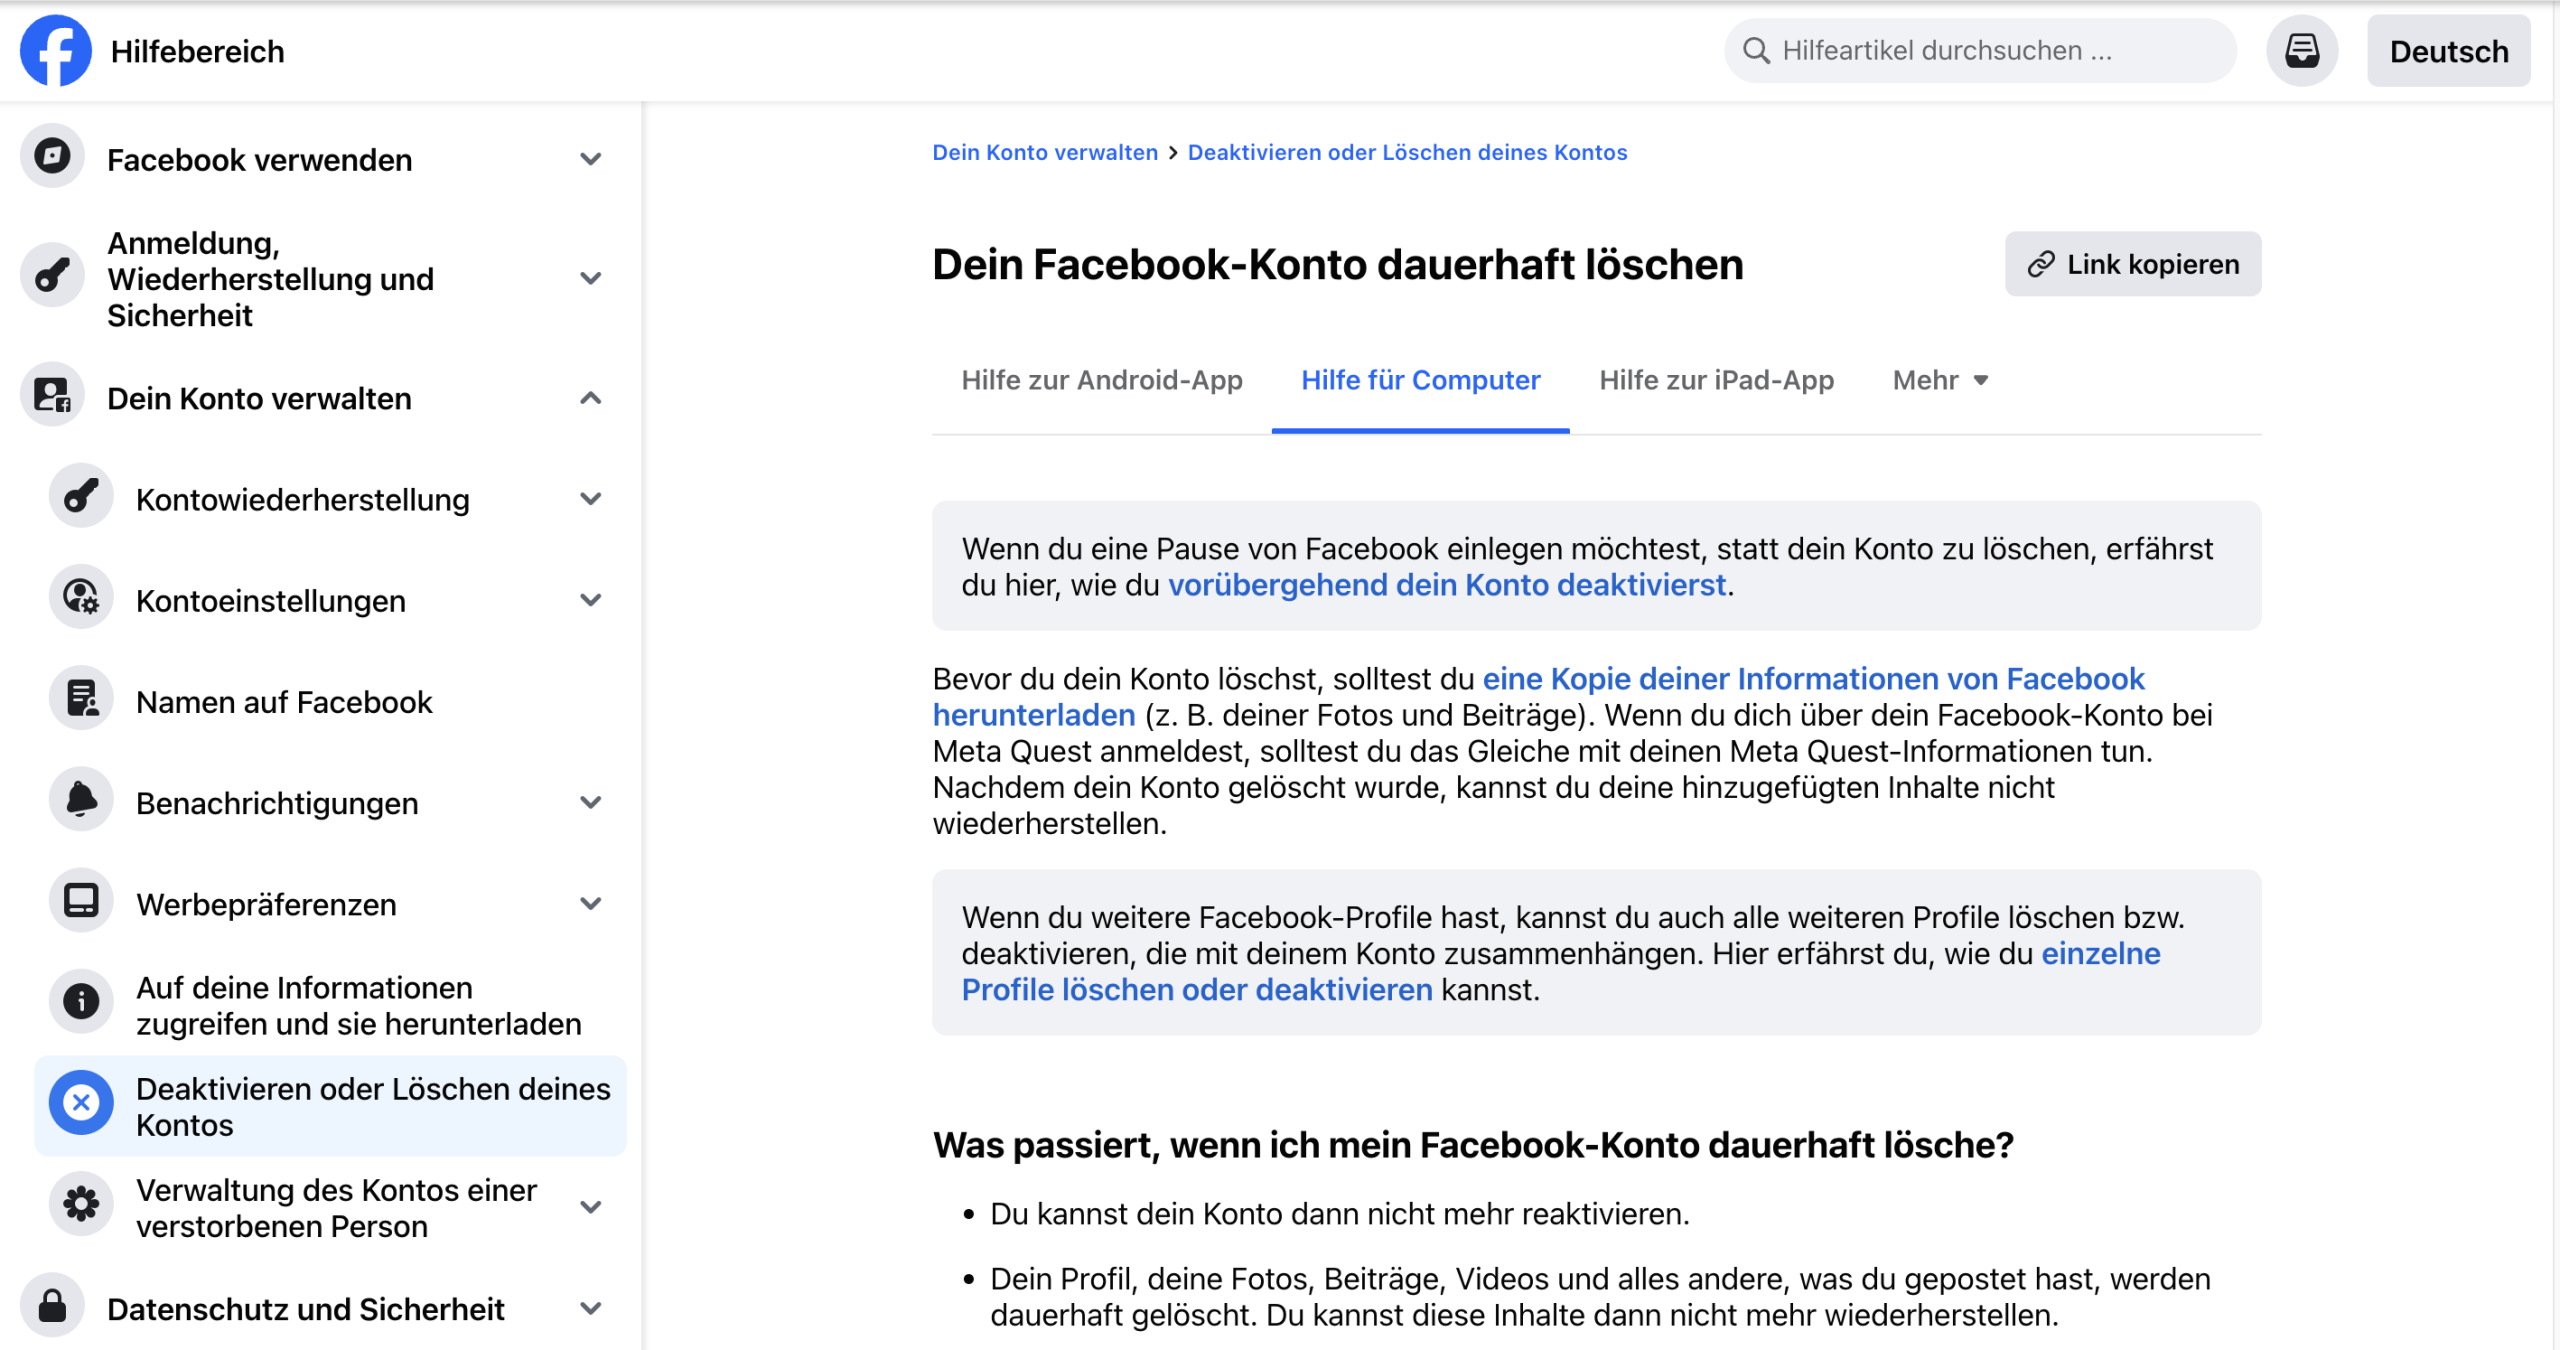Click the Link kopieren button
This screenshot has height=1350, width=2560.
[x=2132, y=265]
